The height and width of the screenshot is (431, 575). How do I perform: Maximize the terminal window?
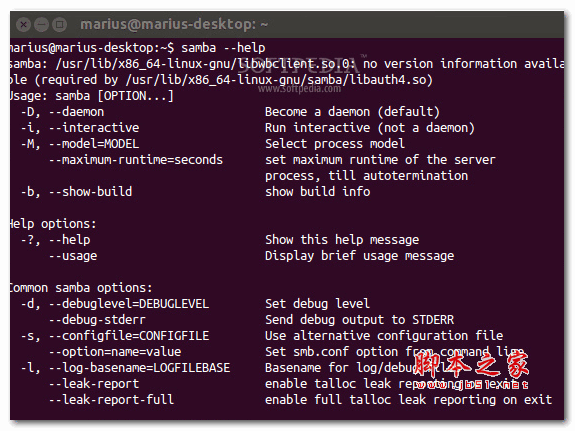pos(59,25)
